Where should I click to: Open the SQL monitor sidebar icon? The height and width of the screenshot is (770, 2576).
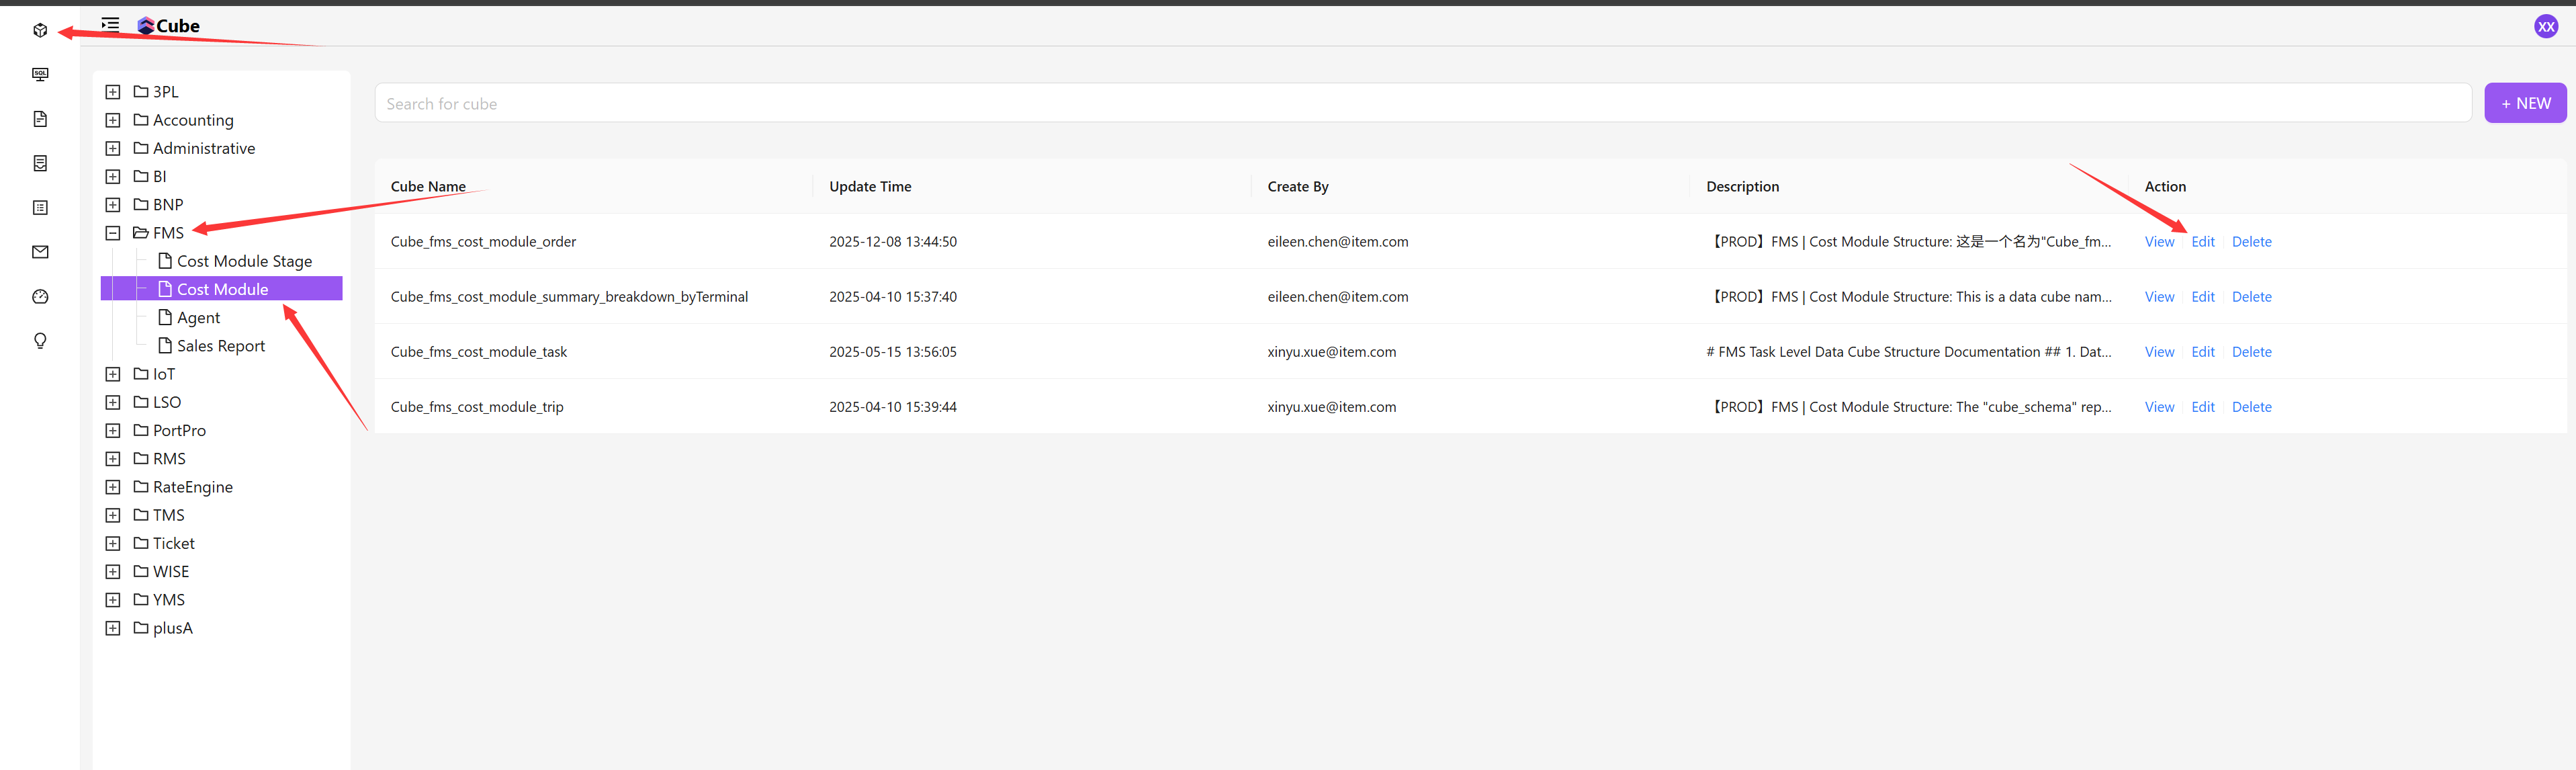[x=40, y=75]
